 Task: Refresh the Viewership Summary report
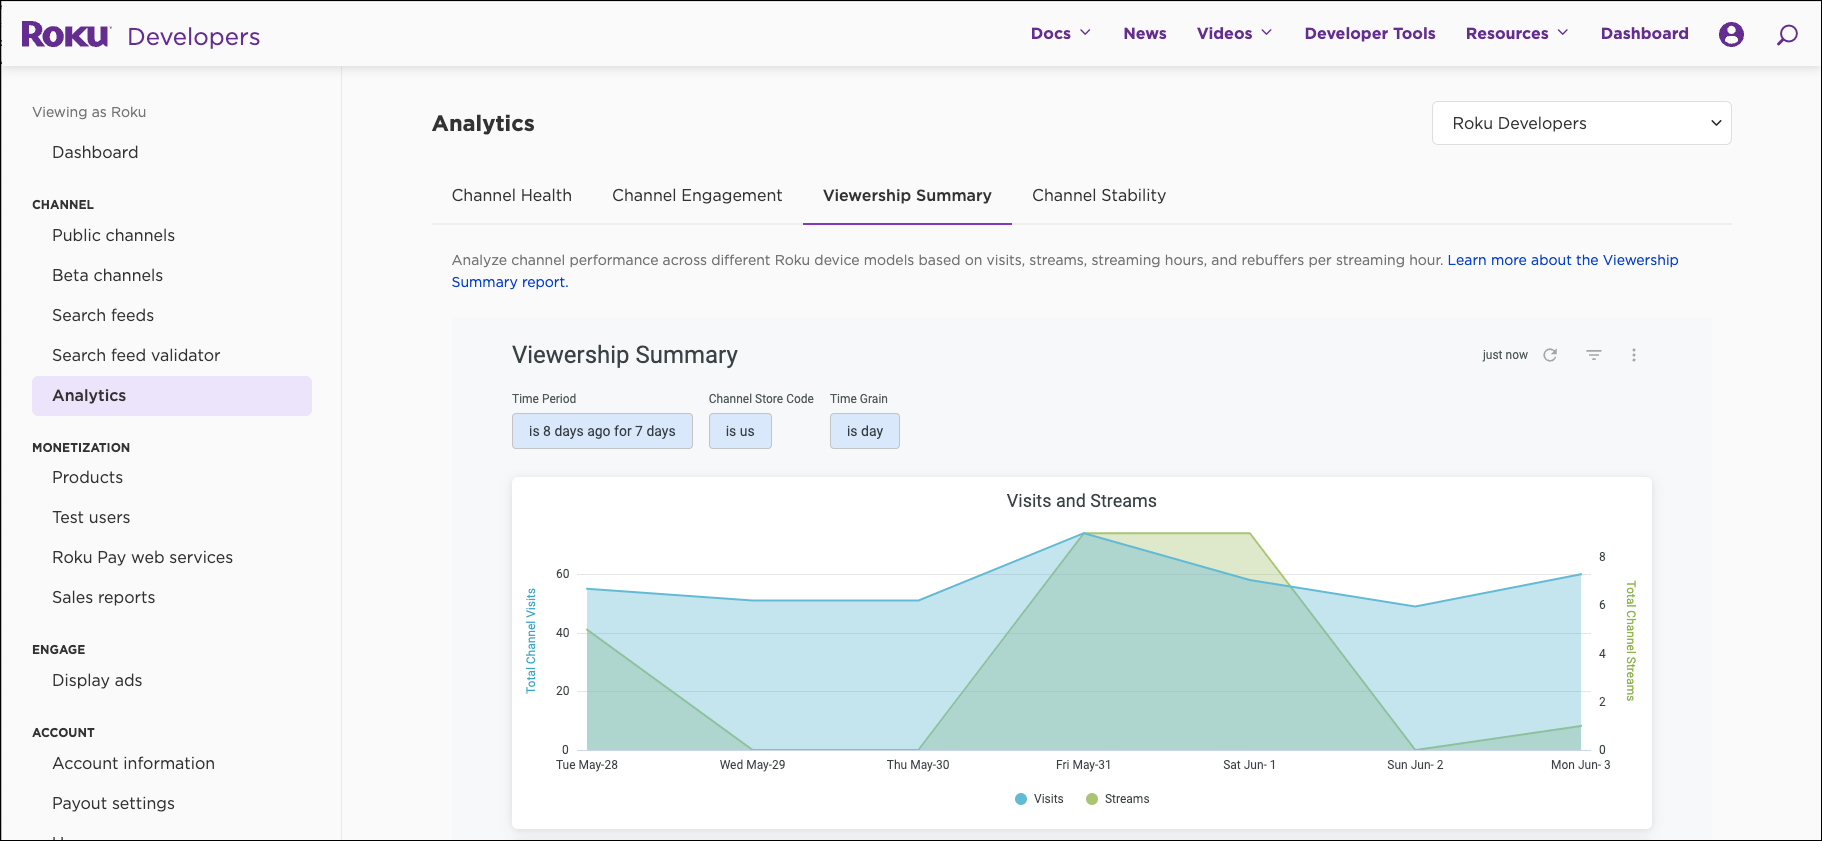coord(1550,355)
